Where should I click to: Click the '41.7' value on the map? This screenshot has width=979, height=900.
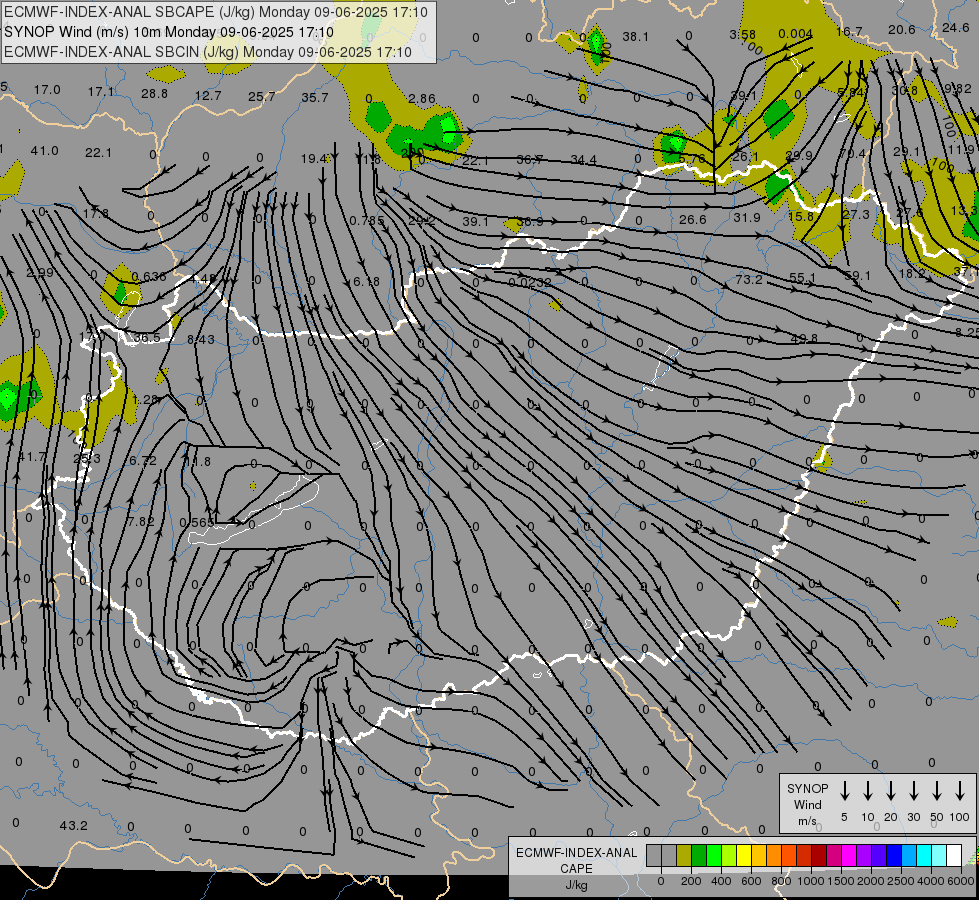(x=32, y=457)
